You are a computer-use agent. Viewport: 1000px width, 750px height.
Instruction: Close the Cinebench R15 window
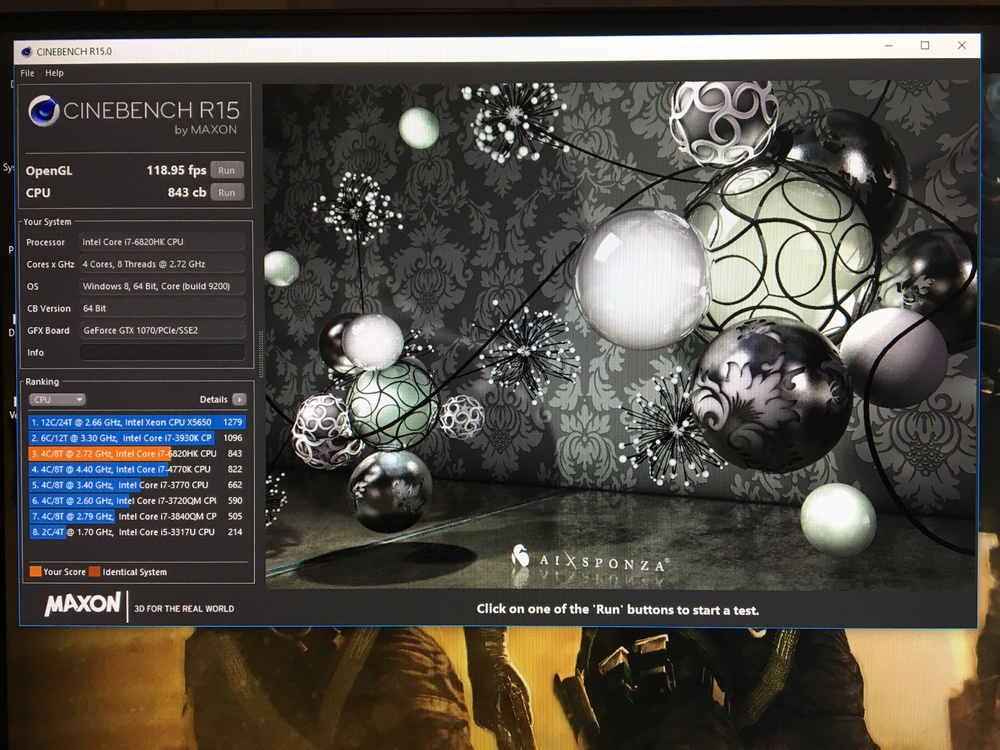point(962,46)
